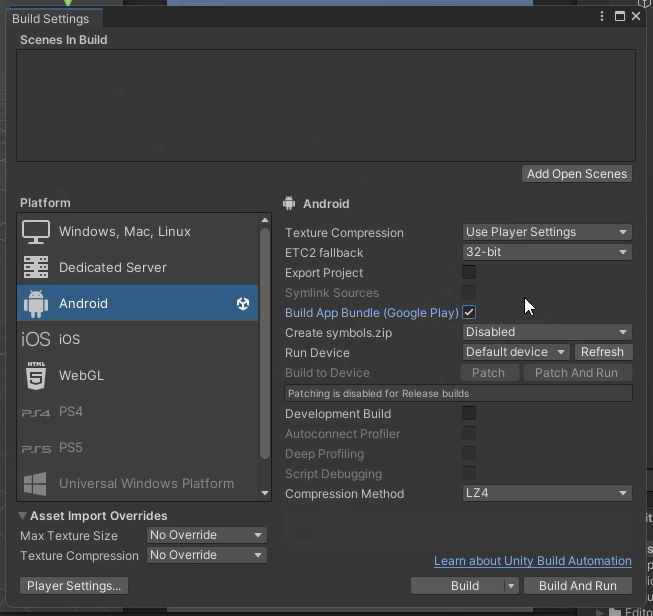The height and width of the screenshot is (616, 653).
Task: Click the Unity logo on Android row
Action: 243,304
